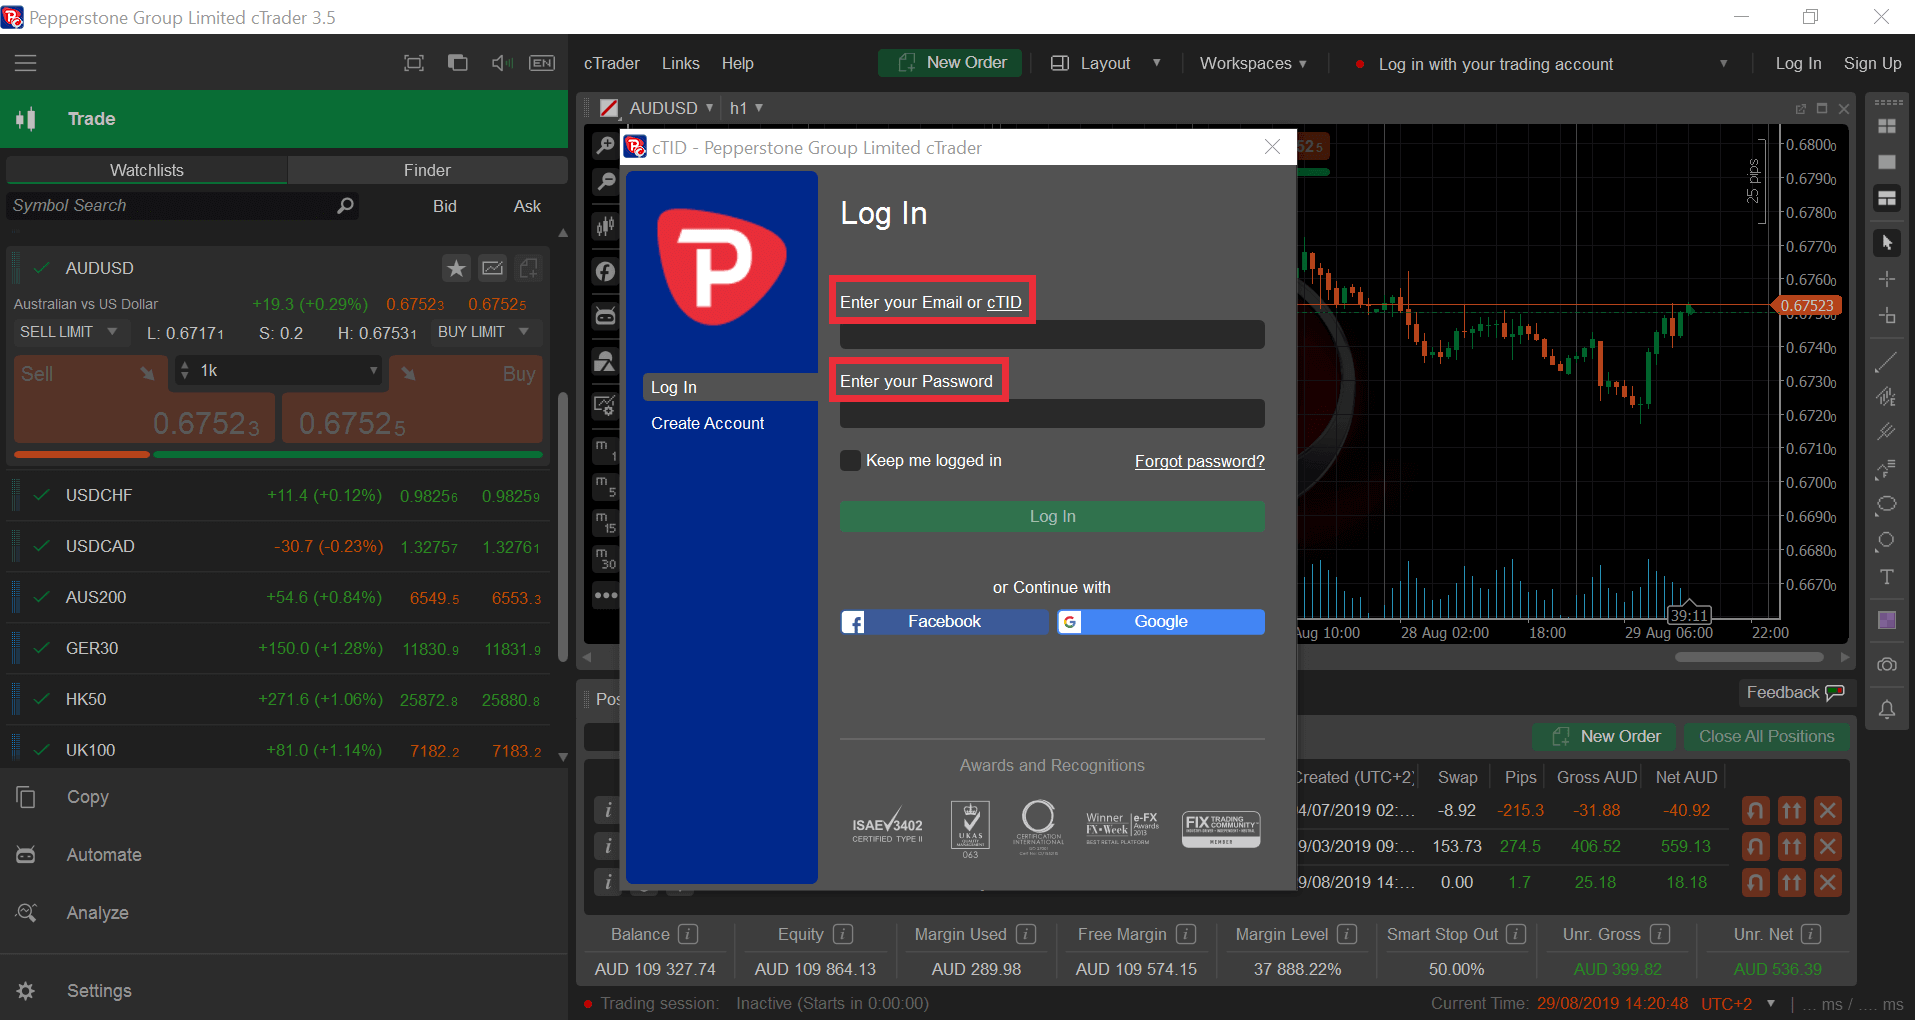Open the trading account selector dropdown
The image size is (1915, 1020).
1723,63
